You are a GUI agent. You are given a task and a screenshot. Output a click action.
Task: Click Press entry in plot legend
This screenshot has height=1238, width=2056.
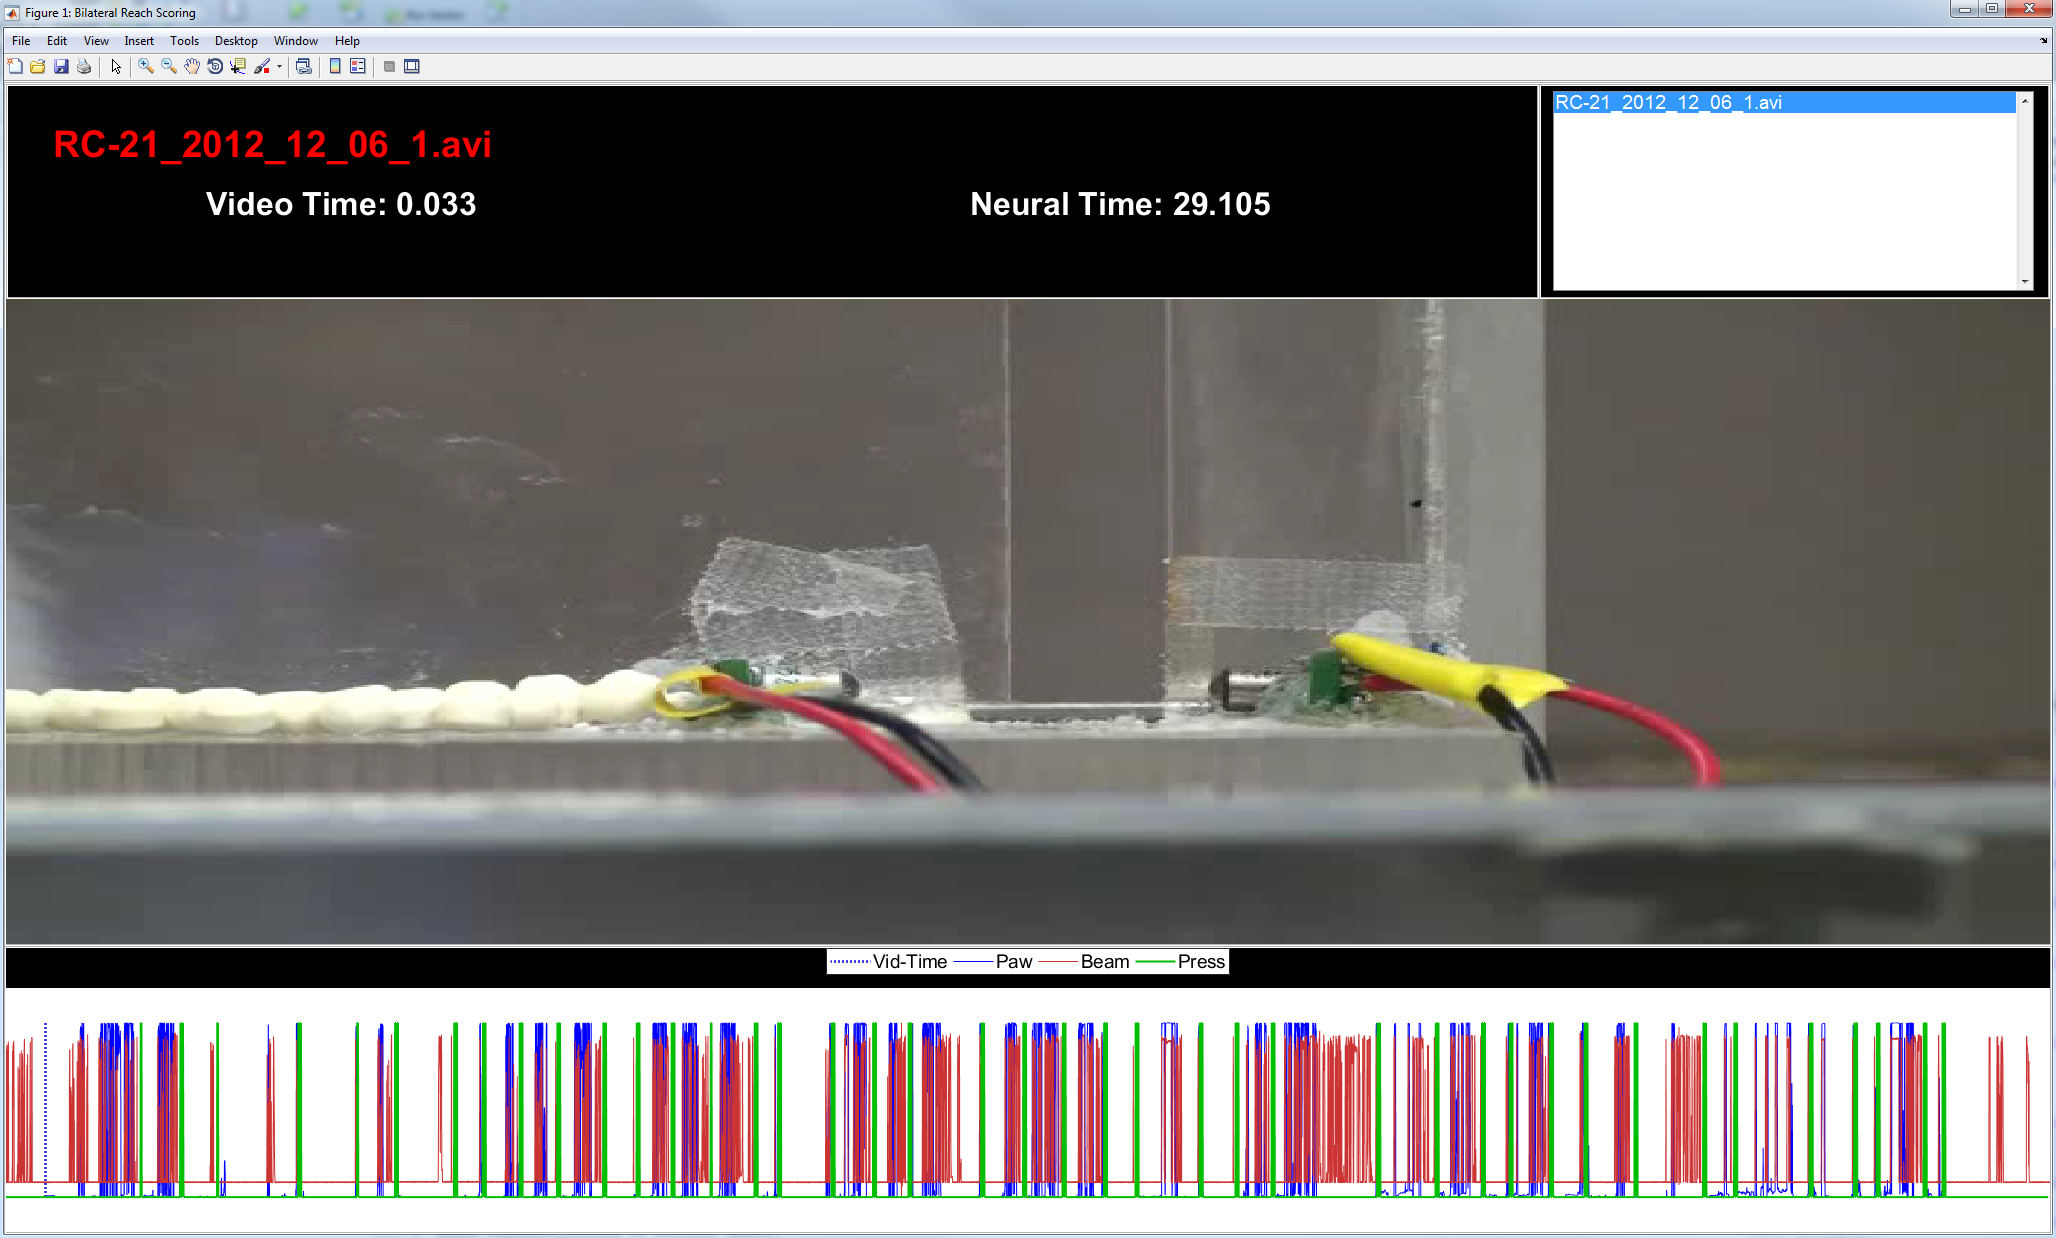point(1200,962)
